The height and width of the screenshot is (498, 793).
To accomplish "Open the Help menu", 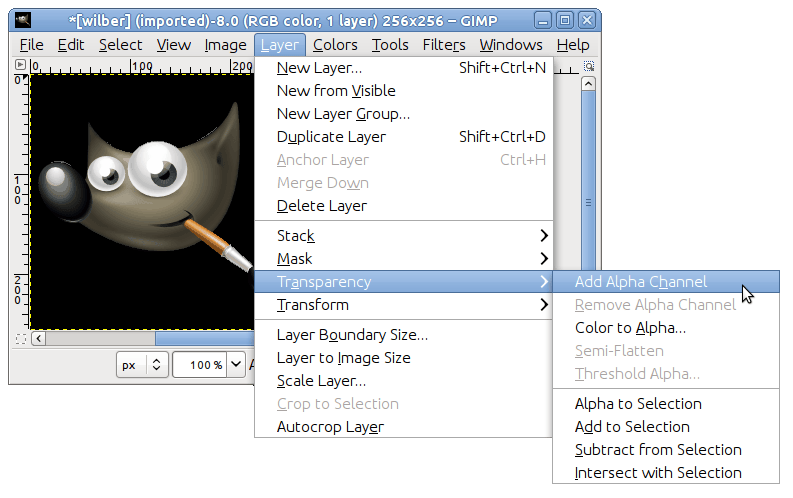I will 573,45.
